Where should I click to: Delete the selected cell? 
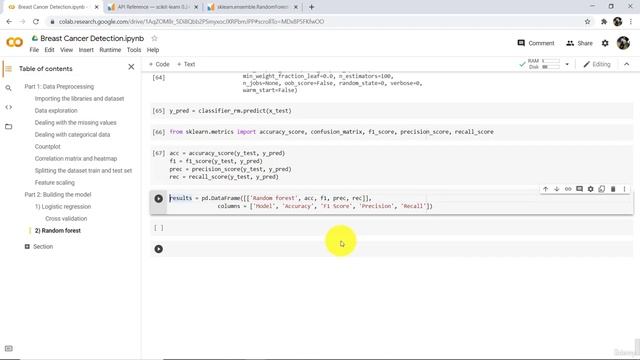pos(613,189)
